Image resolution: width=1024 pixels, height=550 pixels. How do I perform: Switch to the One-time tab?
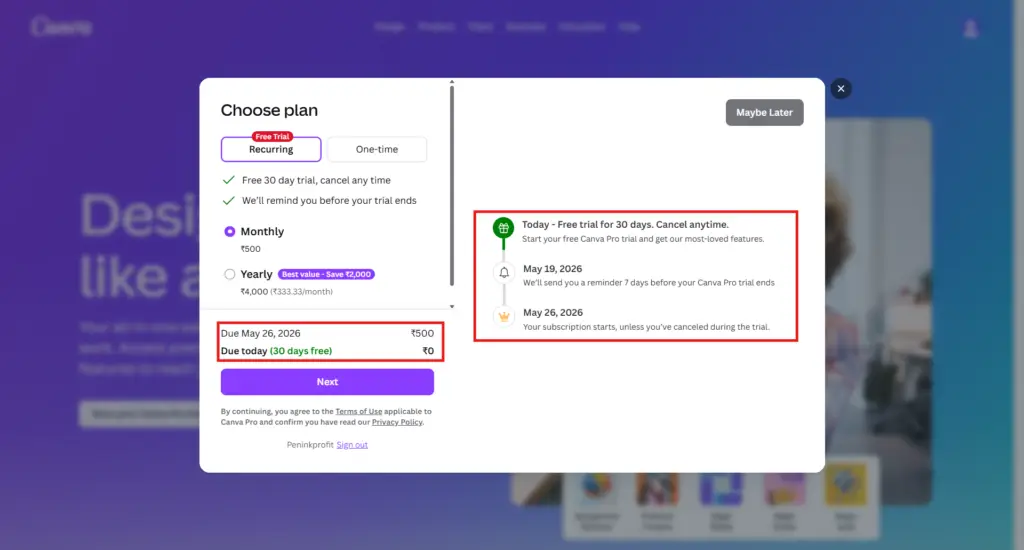pos(377,150)
